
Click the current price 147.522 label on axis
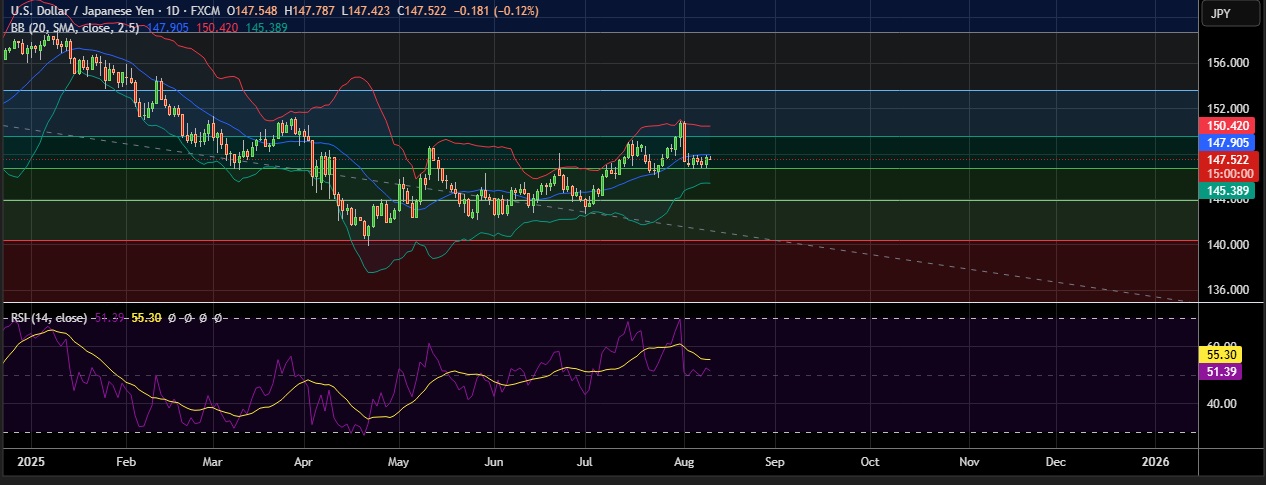[1229, 159]
